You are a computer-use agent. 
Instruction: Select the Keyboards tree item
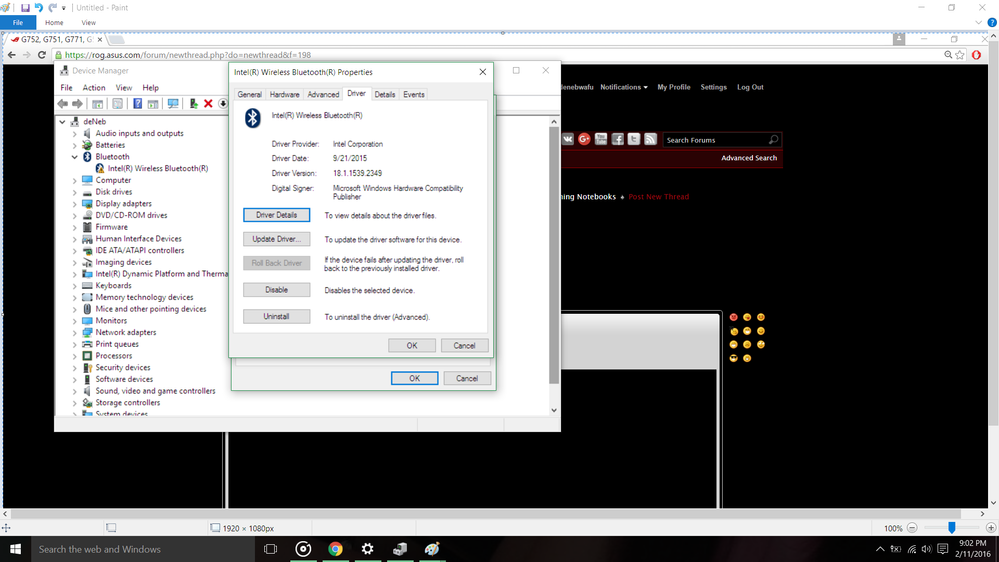(113, 285)
